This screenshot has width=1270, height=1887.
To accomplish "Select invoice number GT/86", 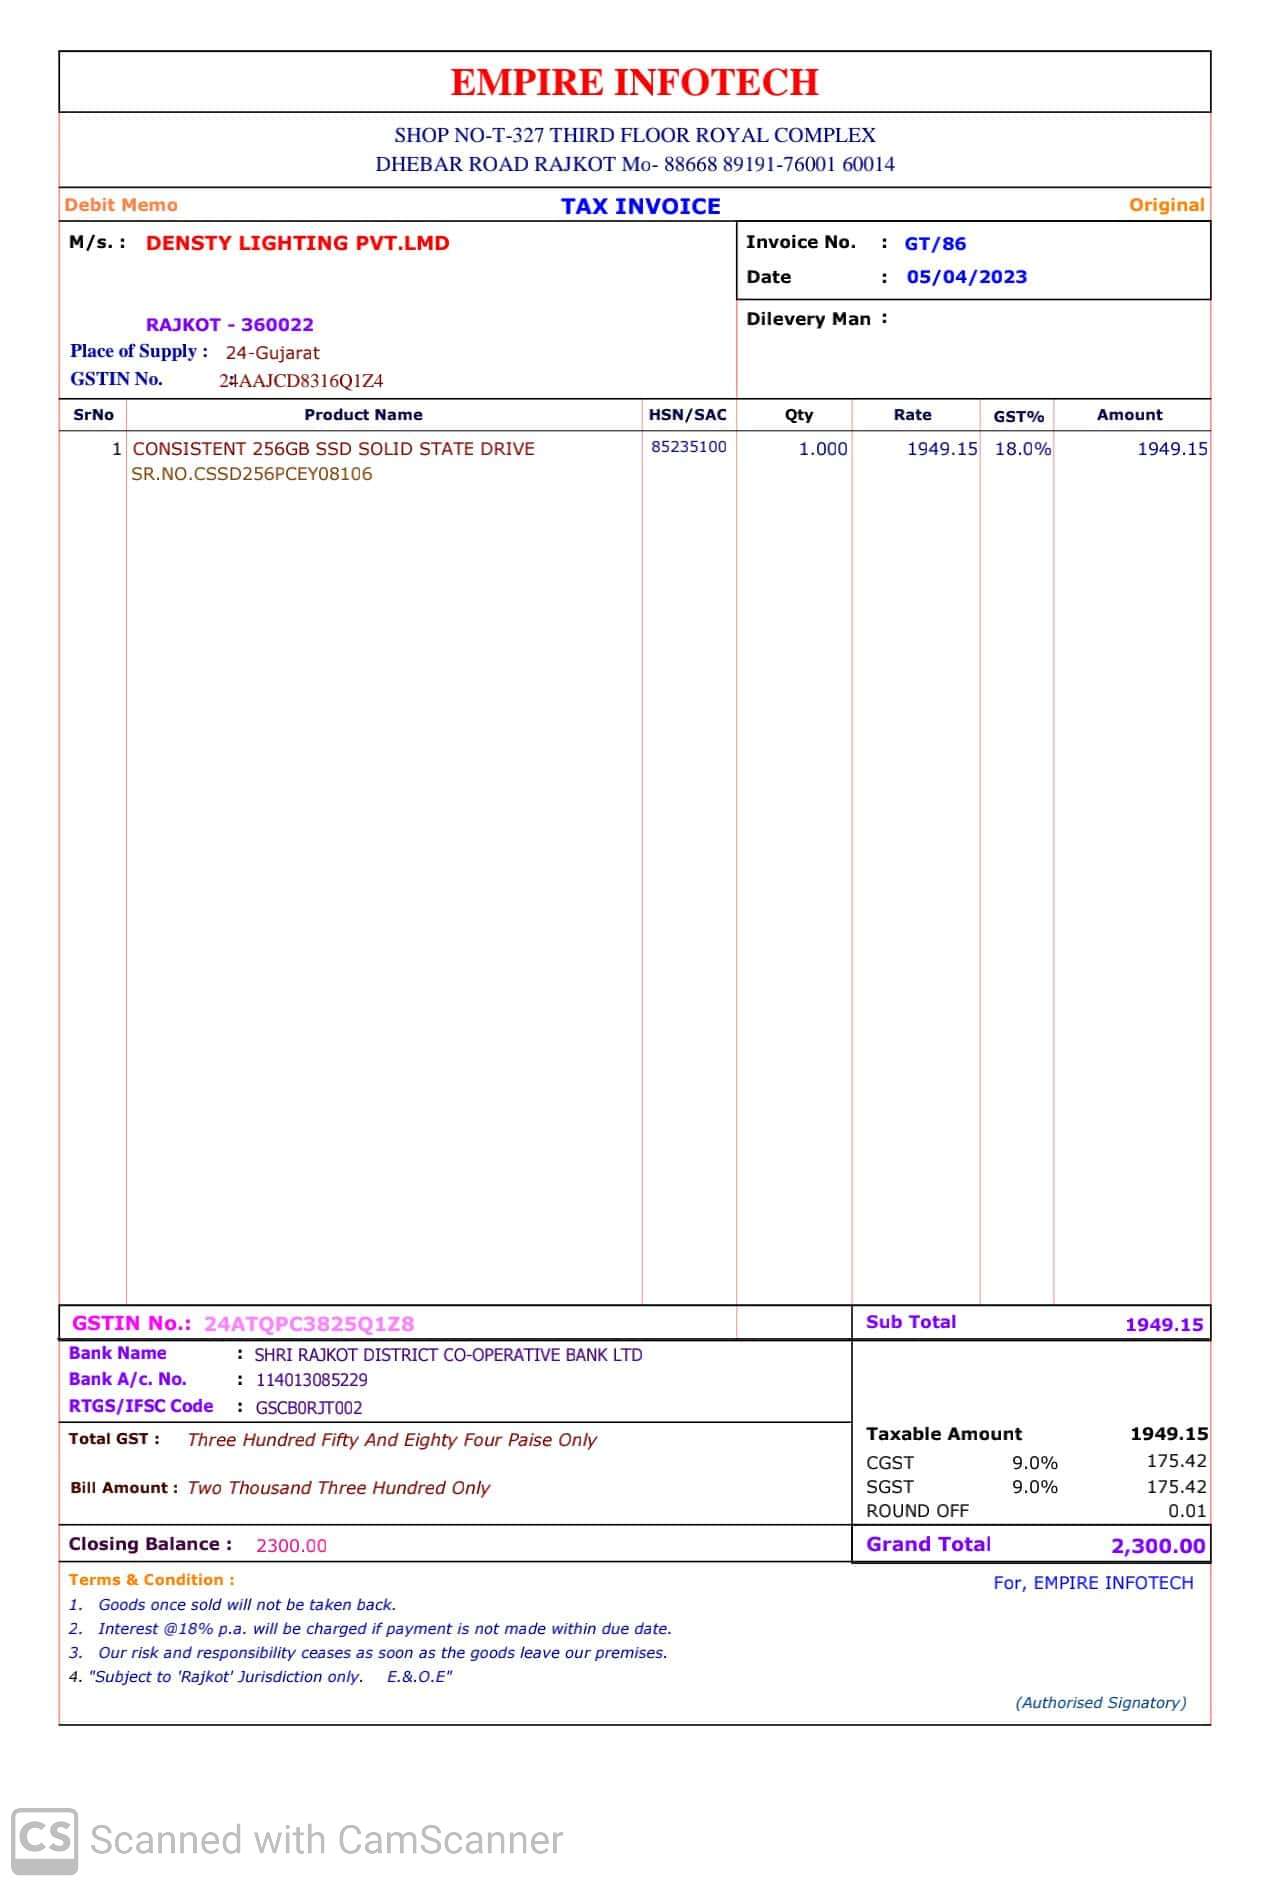I will [935, 243].
